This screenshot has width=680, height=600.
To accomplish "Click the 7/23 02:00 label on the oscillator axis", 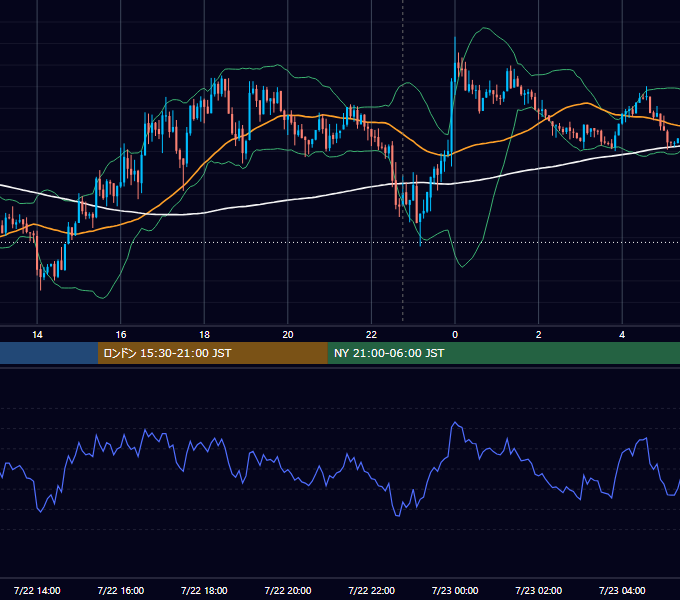I will click(539, 590).
